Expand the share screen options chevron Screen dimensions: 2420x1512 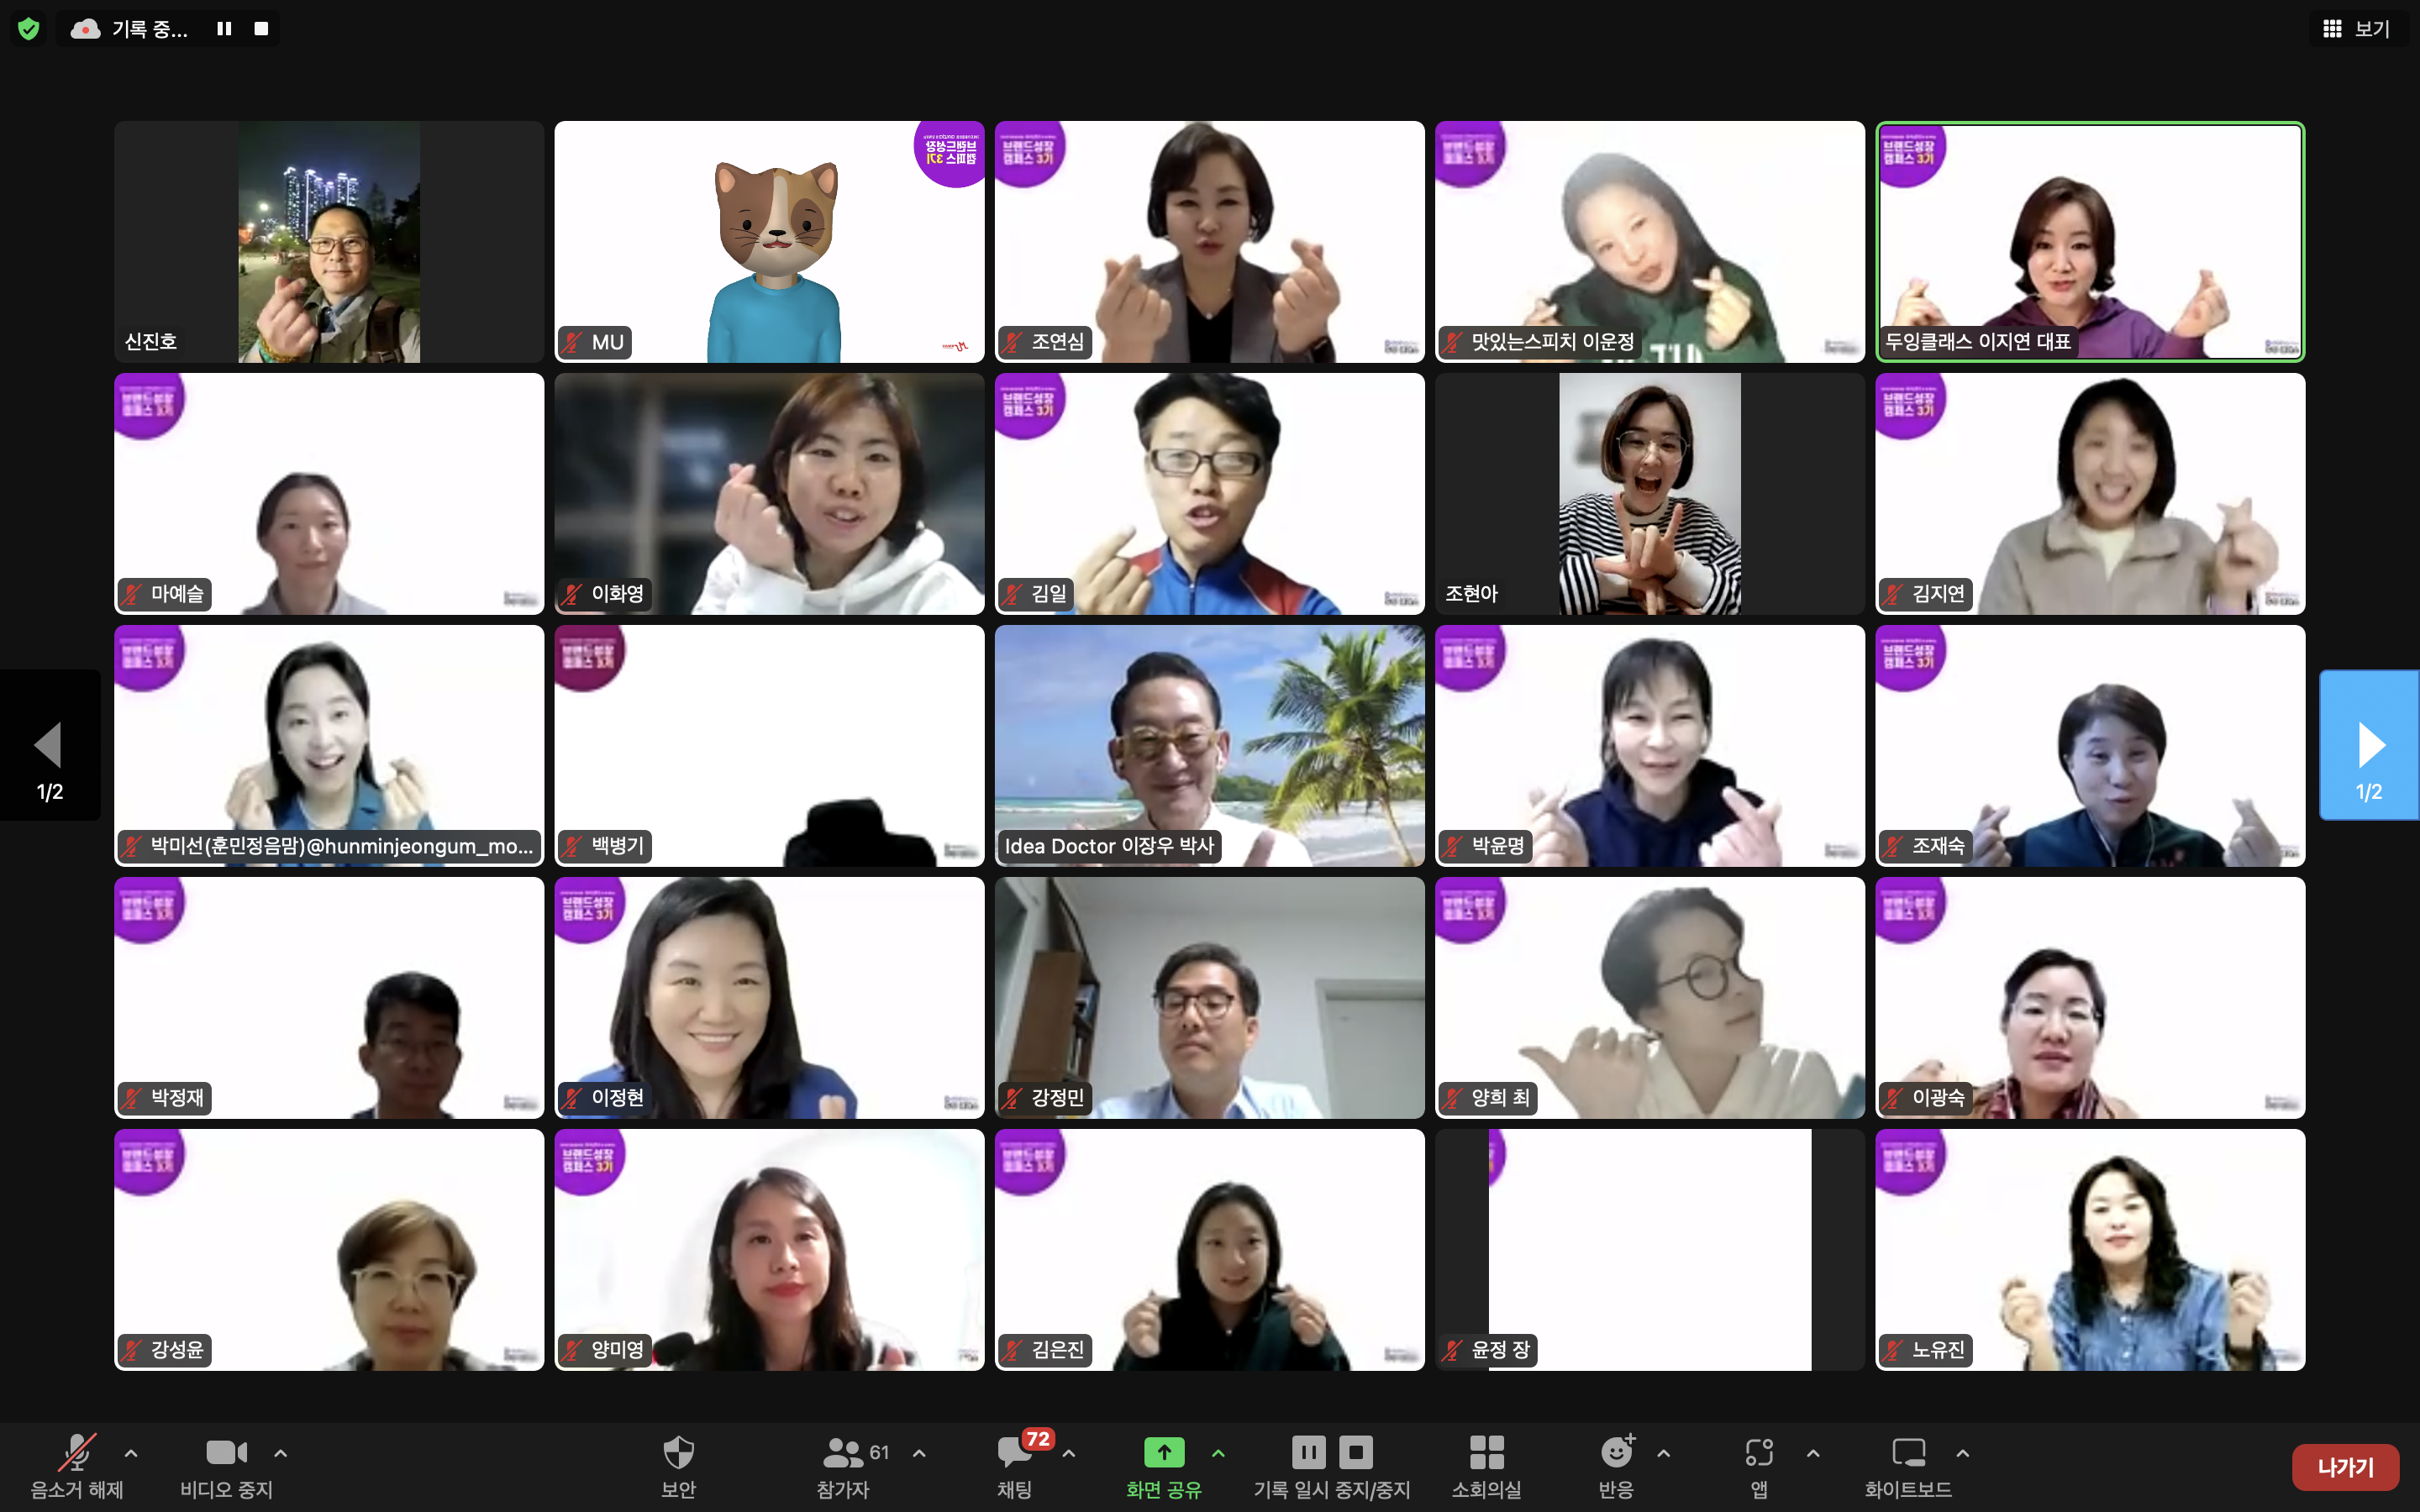1218,1453
